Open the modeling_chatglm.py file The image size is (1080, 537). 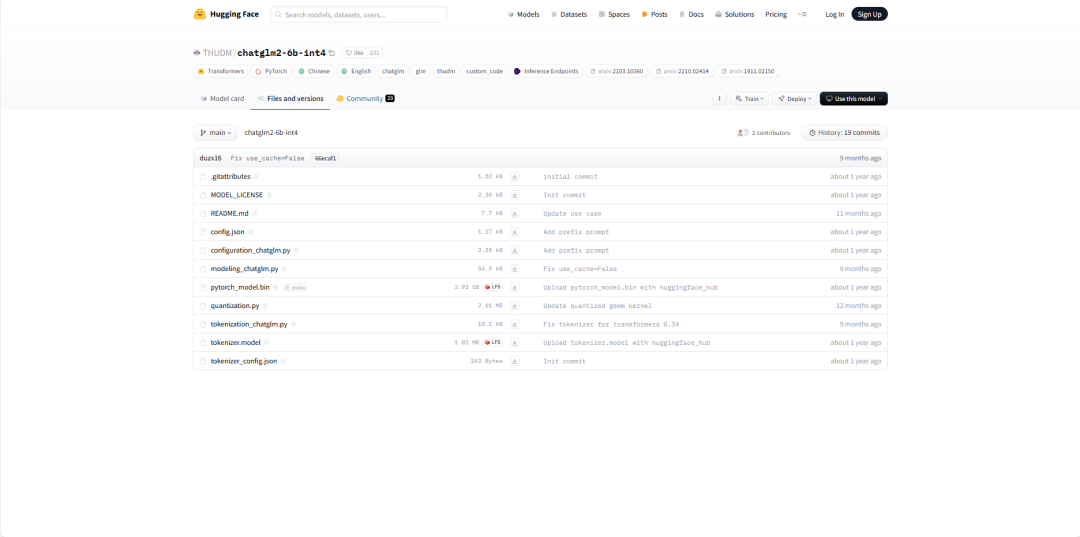[x=245, y=269]
